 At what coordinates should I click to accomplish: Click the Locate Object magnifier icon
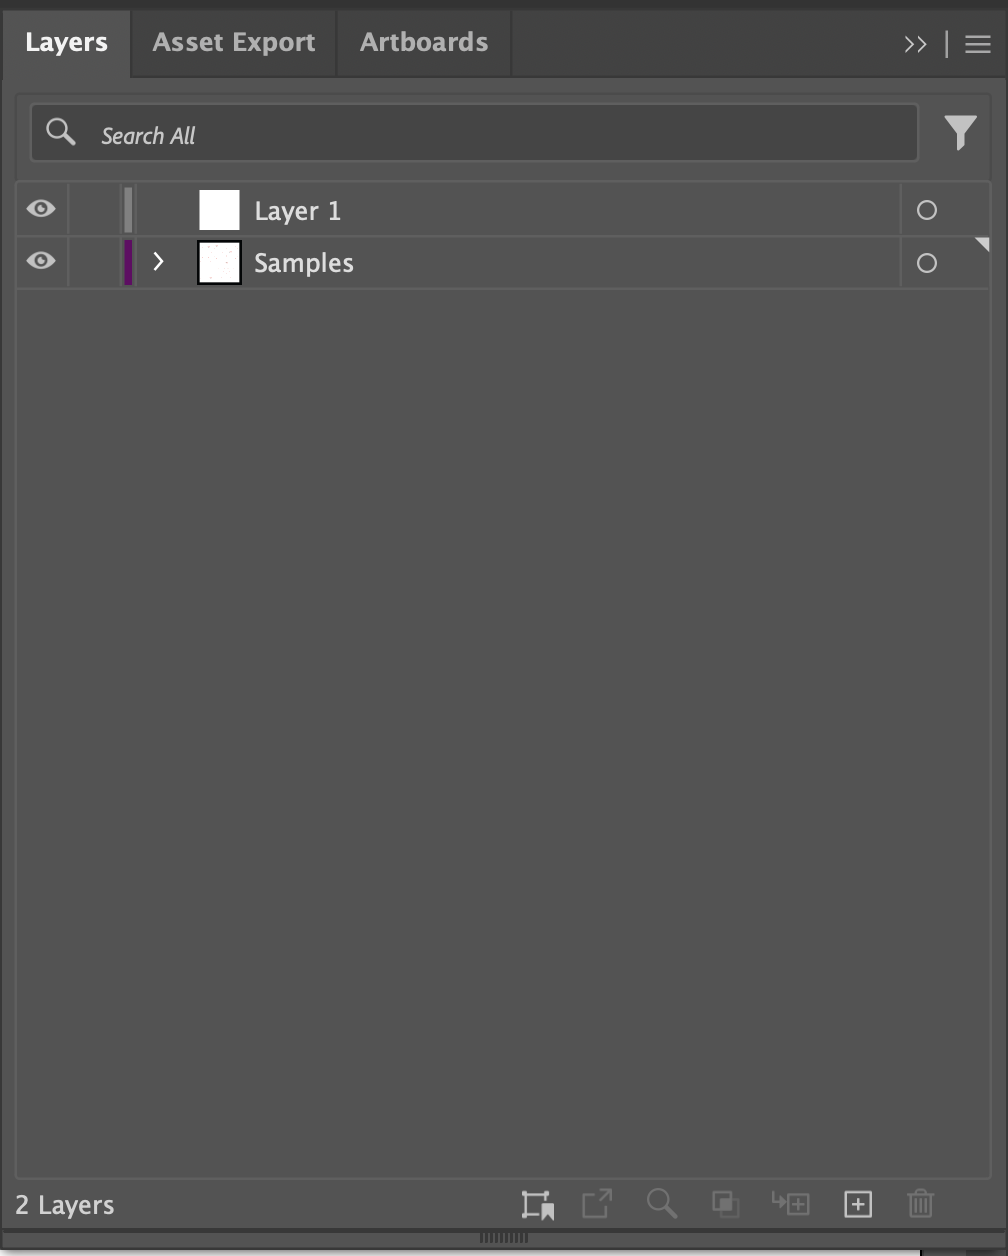[661, 1204]
